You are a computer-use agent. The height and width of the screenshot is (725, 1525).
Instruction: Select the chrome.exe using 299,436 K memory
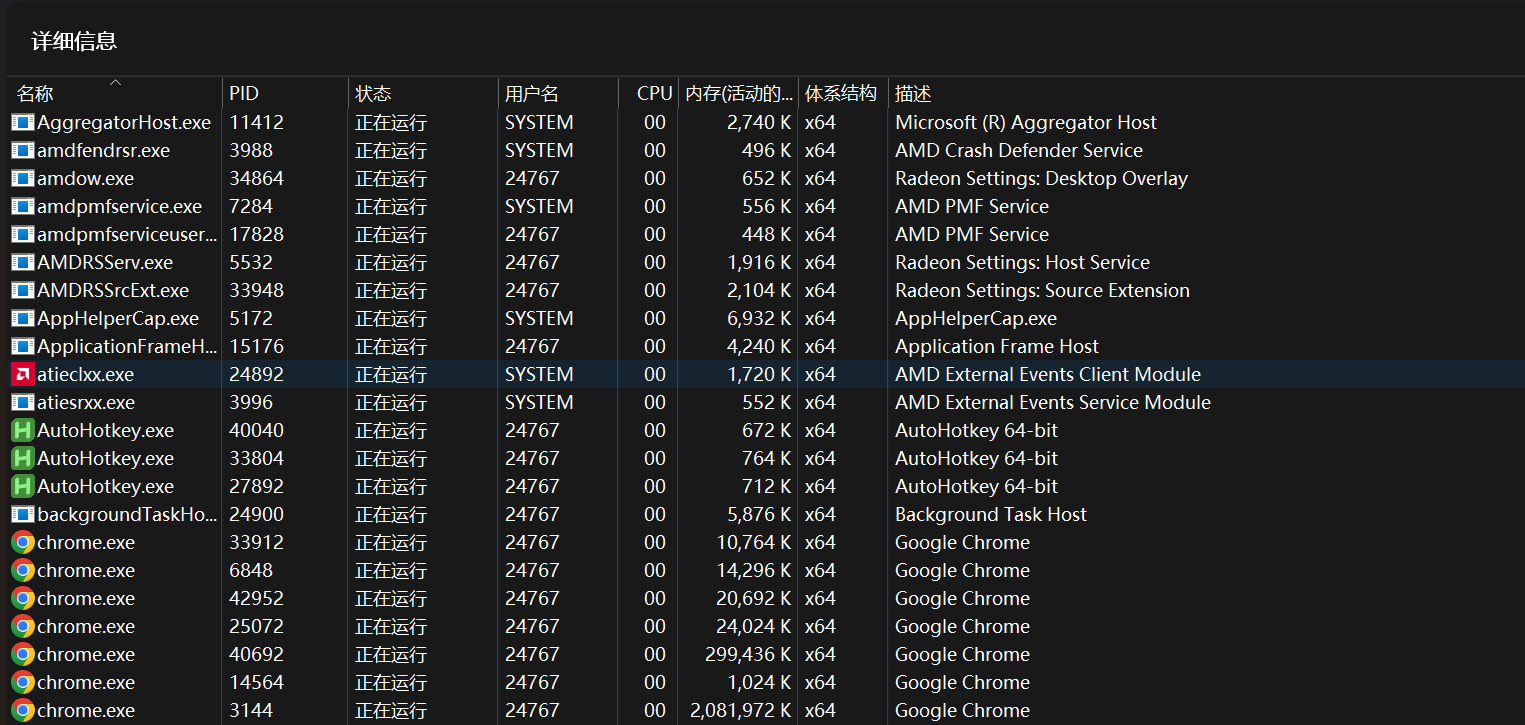85,655
